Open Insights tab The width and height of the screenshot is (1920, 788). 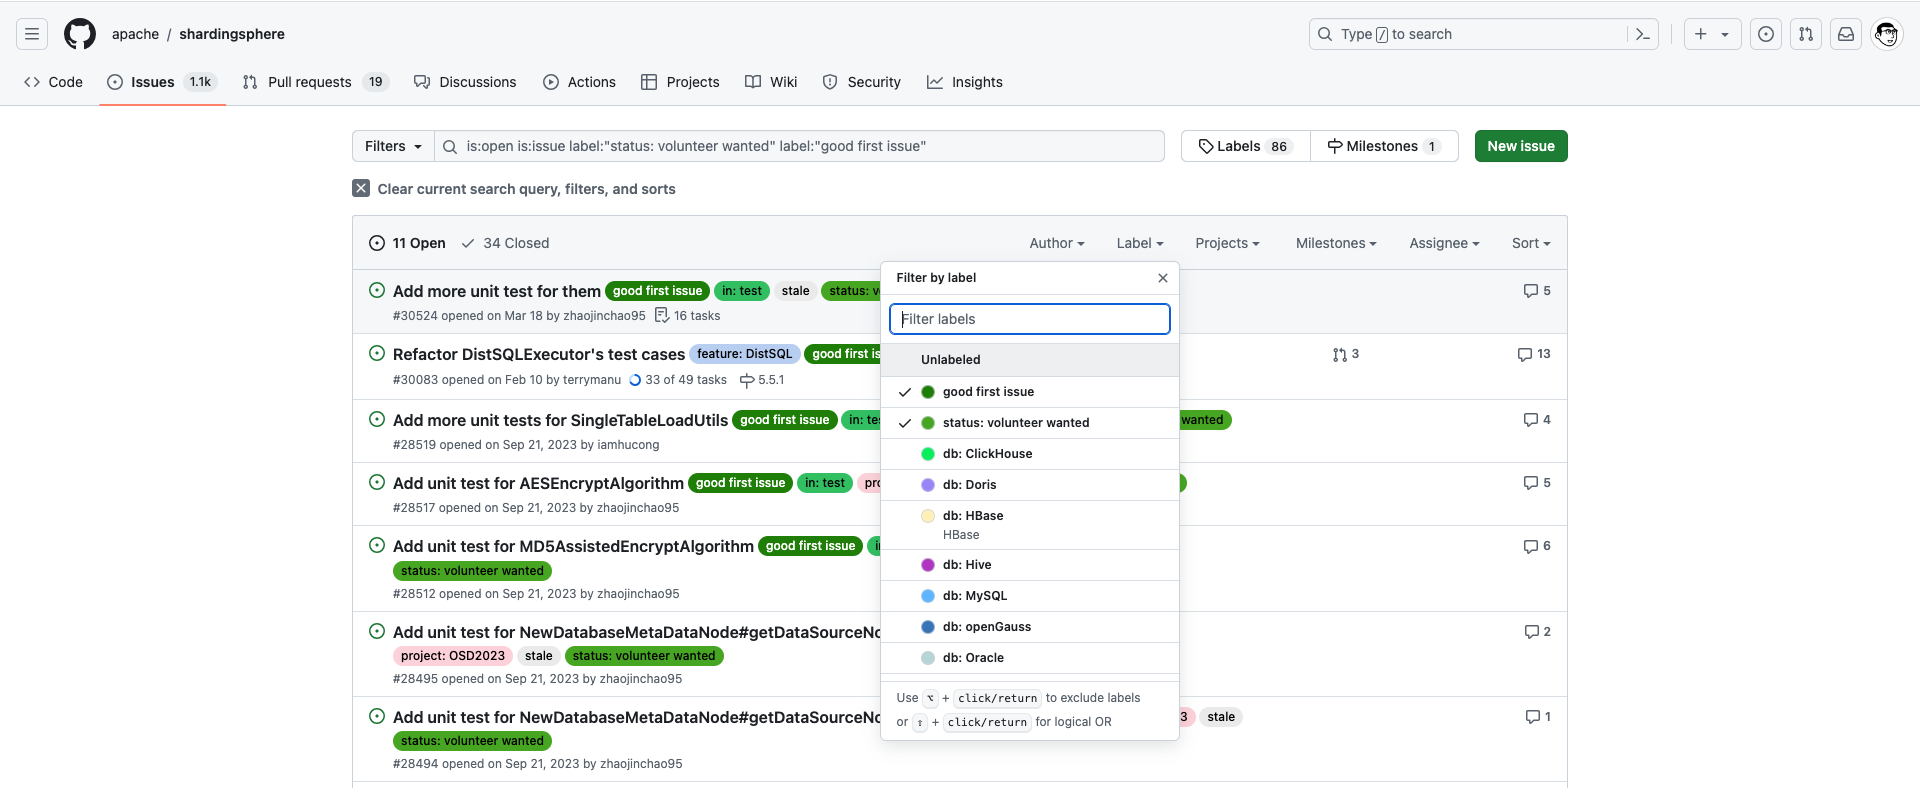click(x=965, y=82)
